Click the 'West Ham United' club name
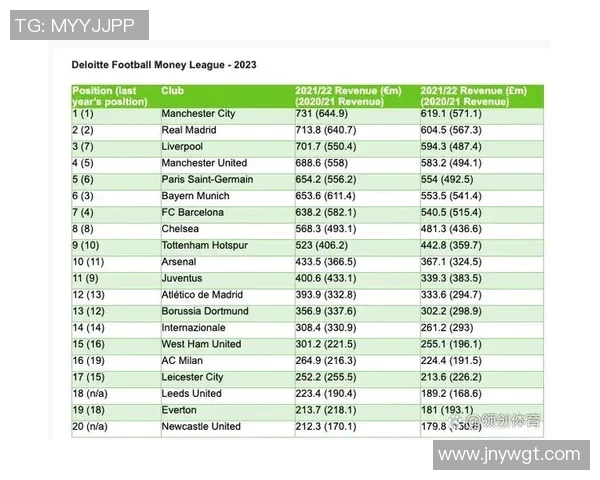Image resolution: width=600 pixels, height=480 pixels. (201, 344)
